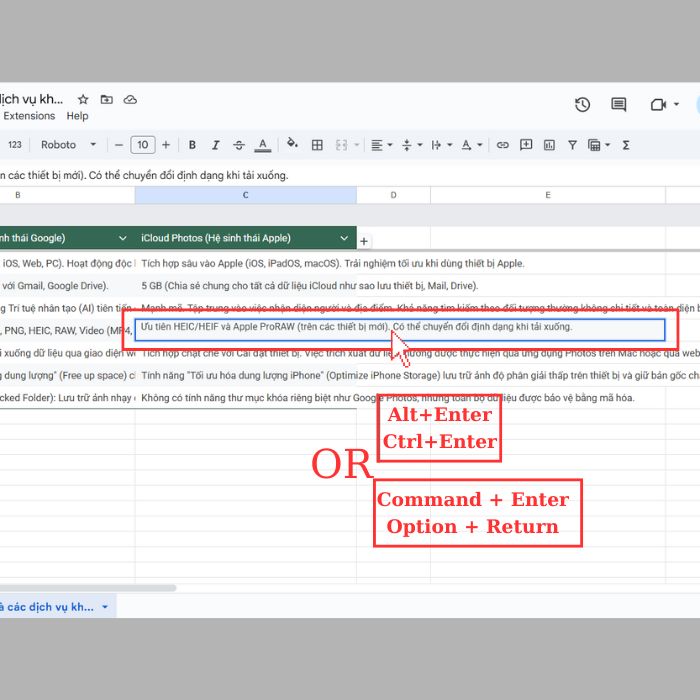Star the spreadsheet document
This screenshot has height=700, width=700.
pyautogui.click(x=83, y=100)
